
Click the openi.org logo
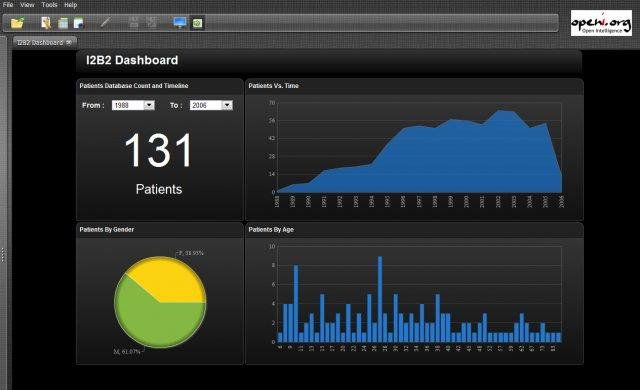coord(601,23)
